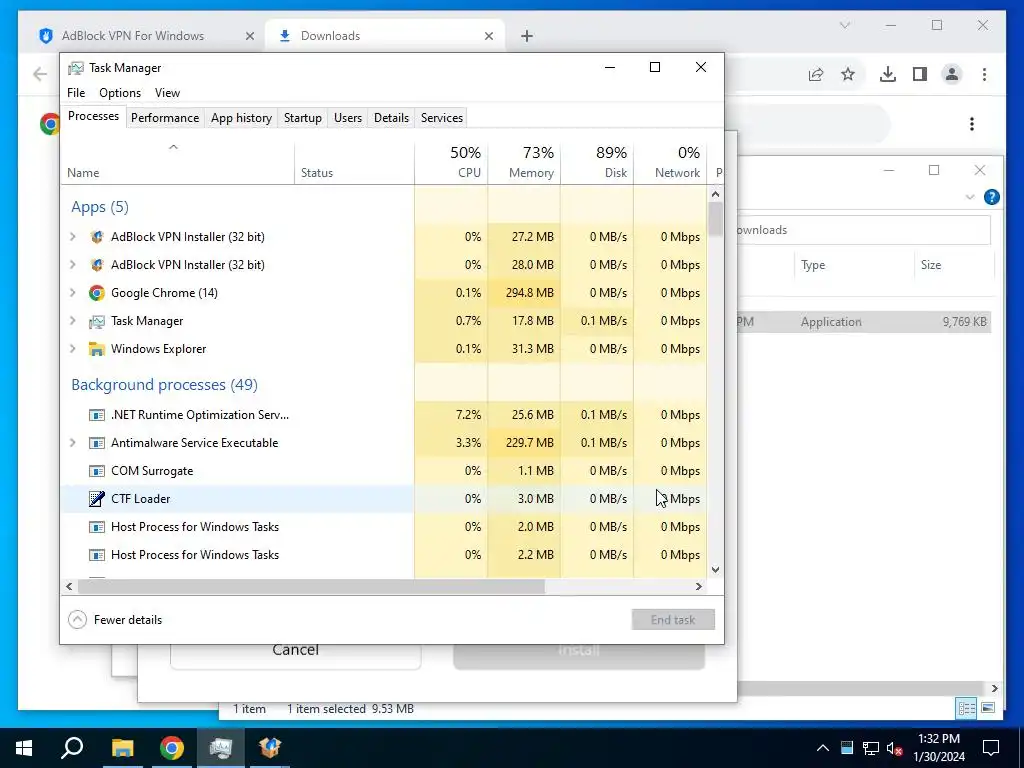Screen dimensions: 1024x768
Task: Click the Chrome taskbar icon
Action: pos(171,748)
